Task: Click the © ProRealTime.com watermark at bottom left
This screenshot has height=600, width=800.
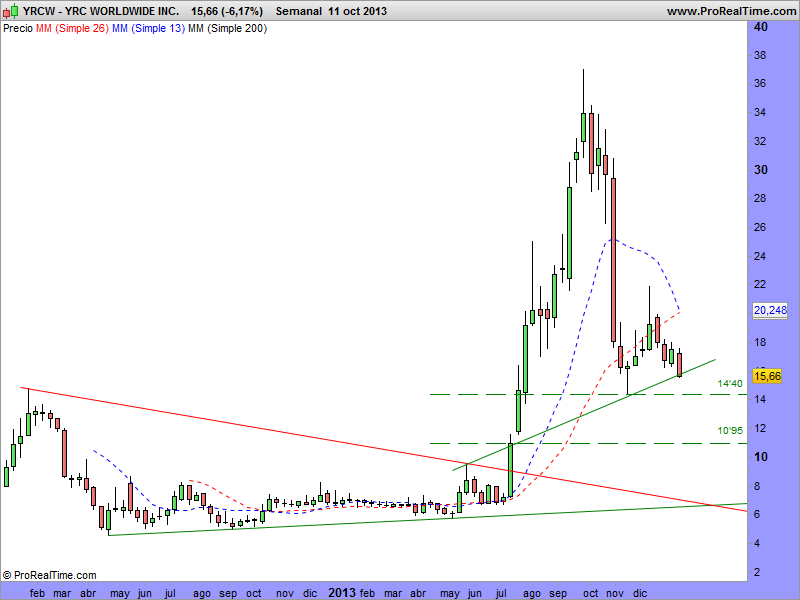Action: pos(50,575)
